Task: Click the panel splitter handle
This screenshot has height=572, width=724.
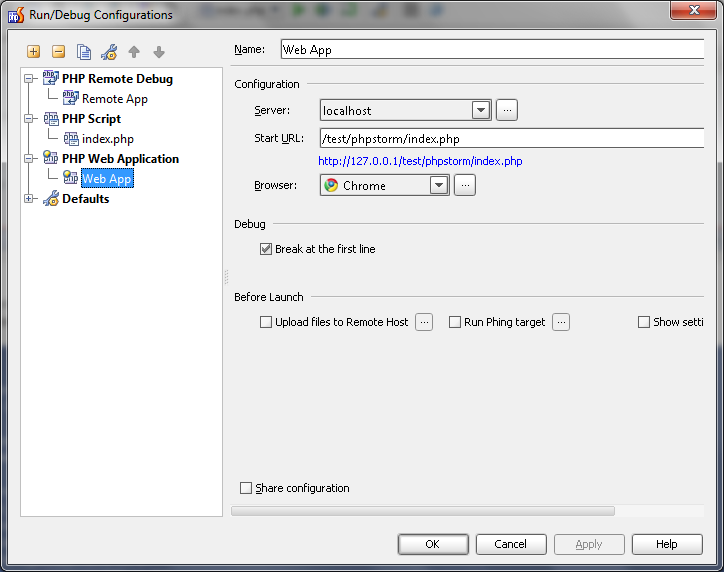Action: pos(226,277)
